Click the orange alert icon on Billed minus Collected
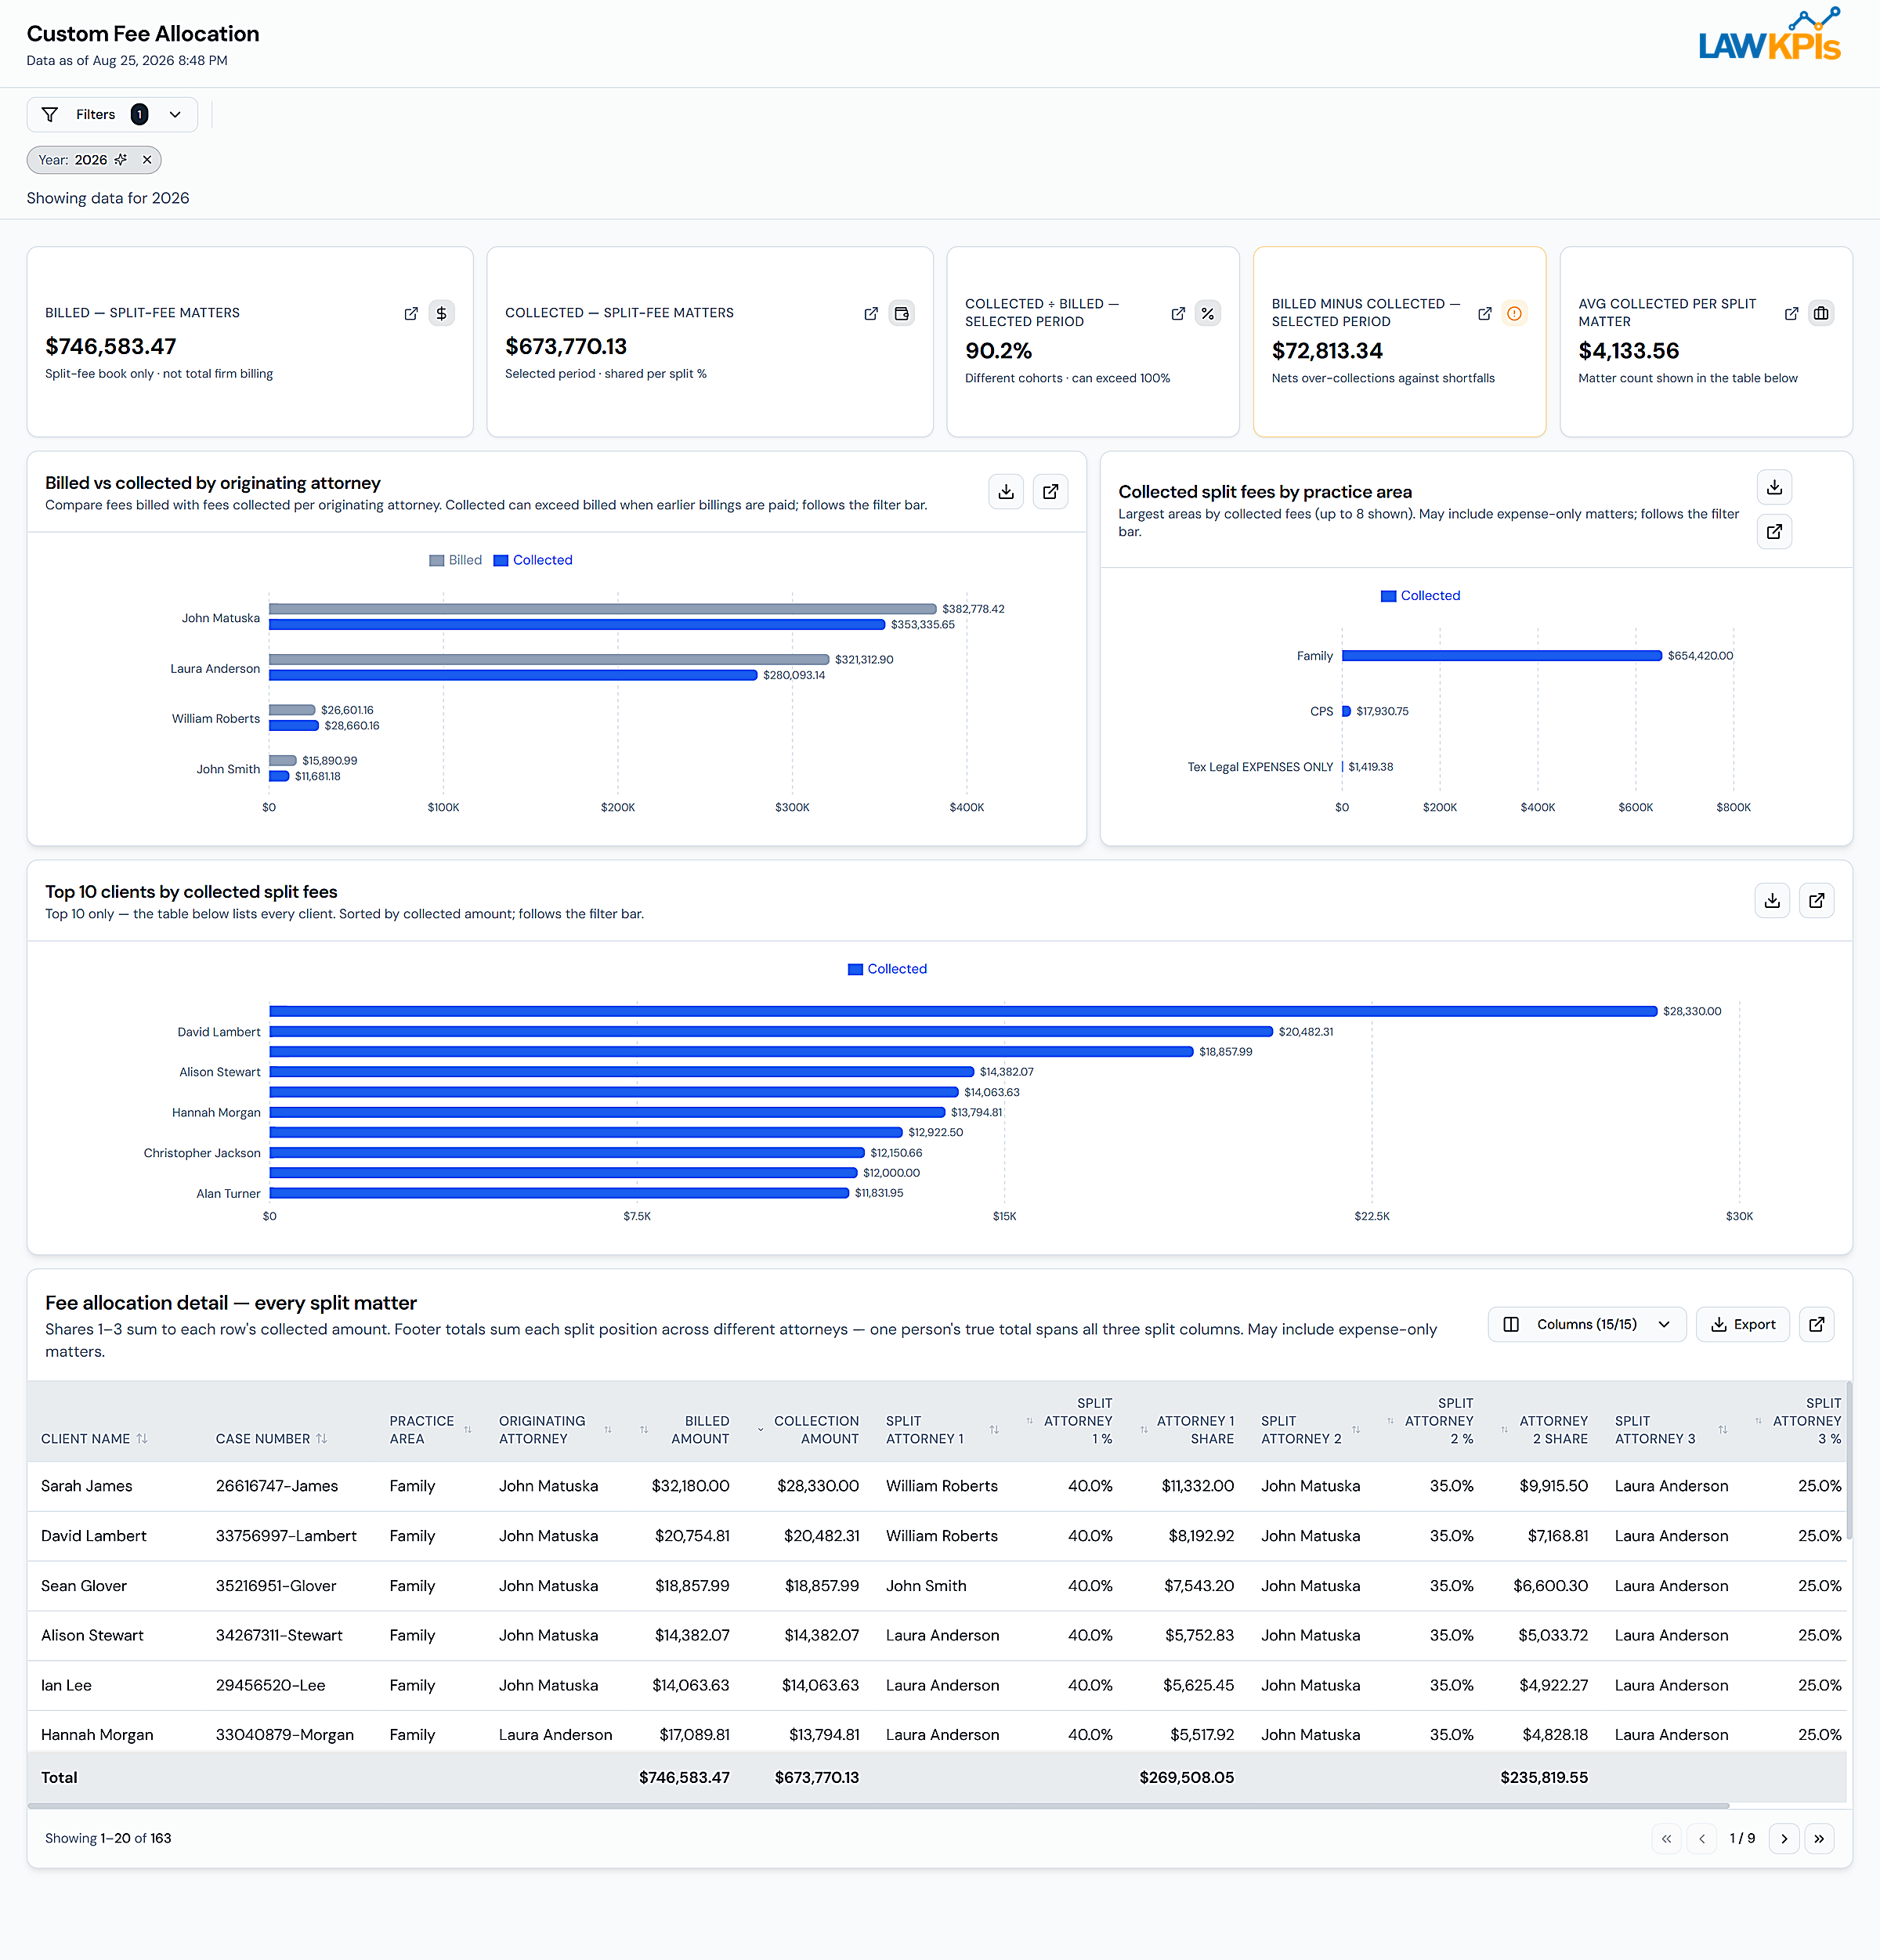This screenshot has width=1880, height=1960. point(1515,313)
